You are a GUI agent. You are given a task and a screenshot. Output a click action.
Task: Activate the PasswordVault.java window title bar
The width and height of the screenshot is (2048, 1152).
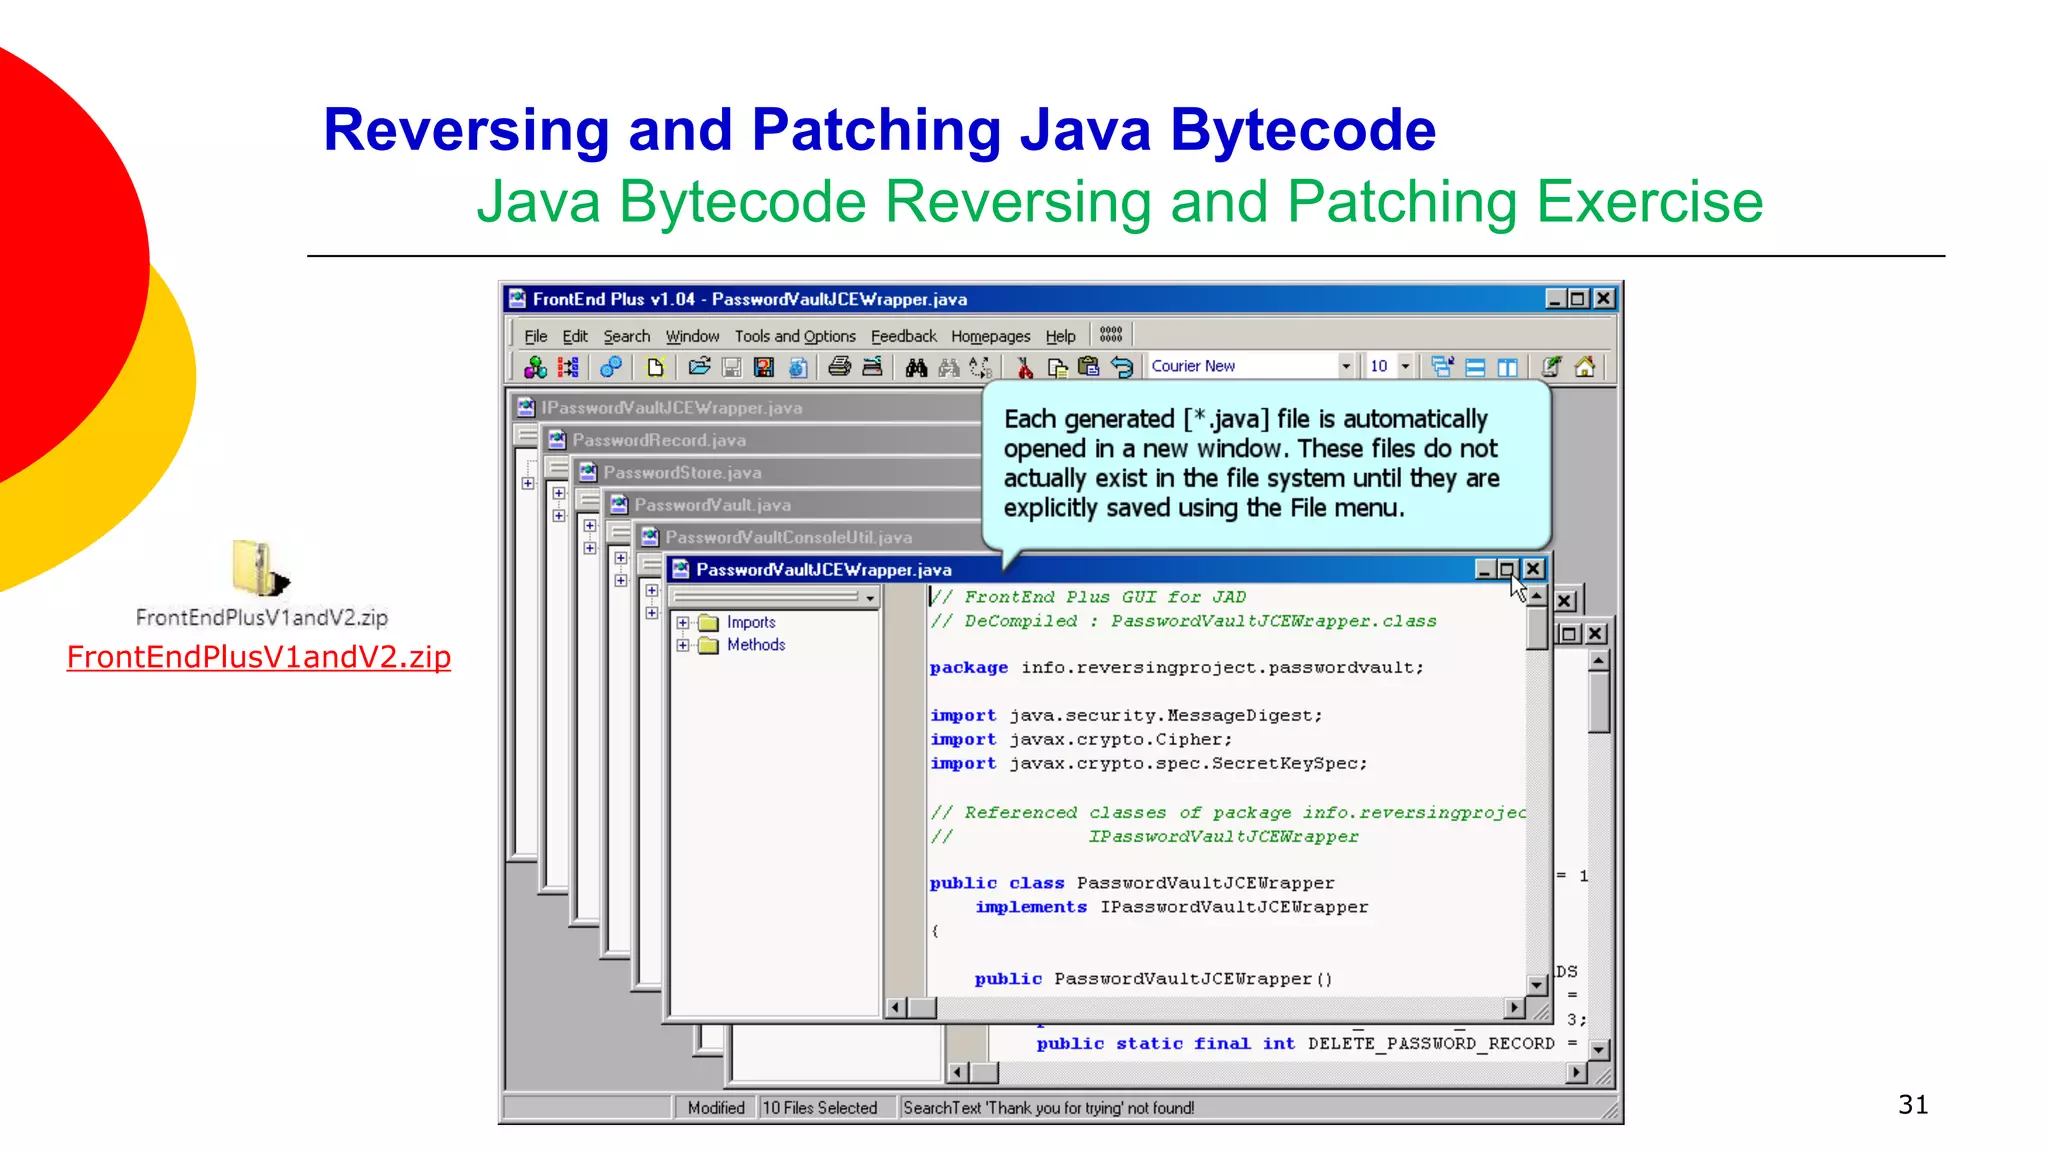coord(712,505)
